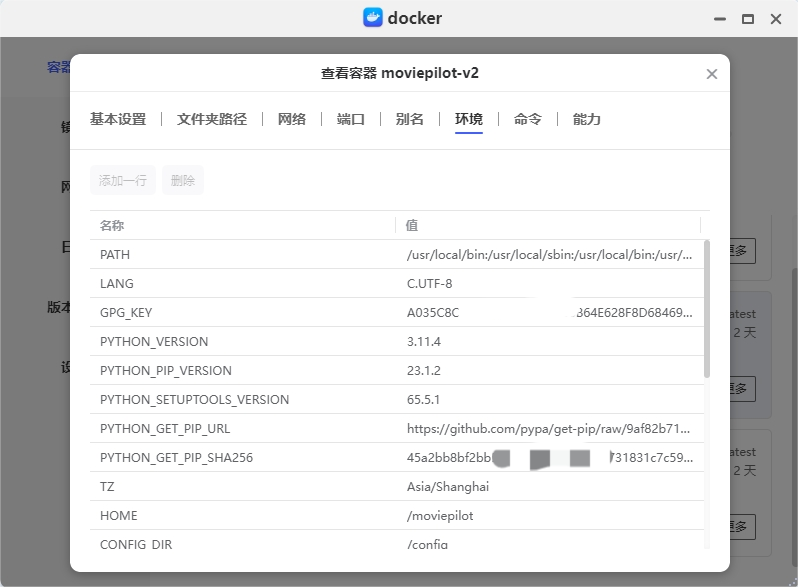The image size is (798, 587).
Task: Click the 名称 column header
Action: coord(112,225)
